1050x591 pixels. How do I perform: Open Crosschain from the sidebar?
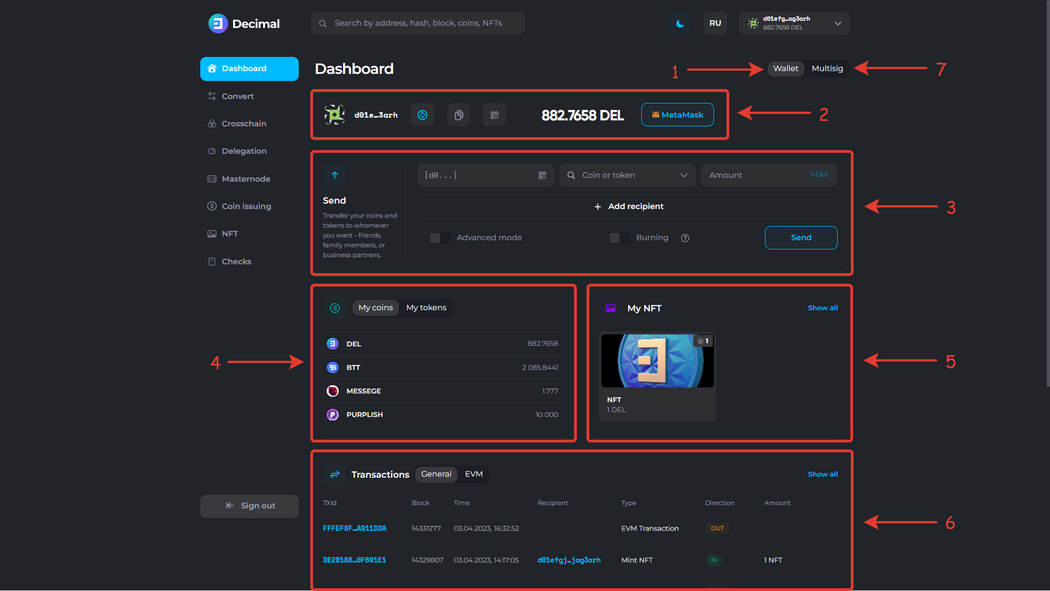pos(245,123)
